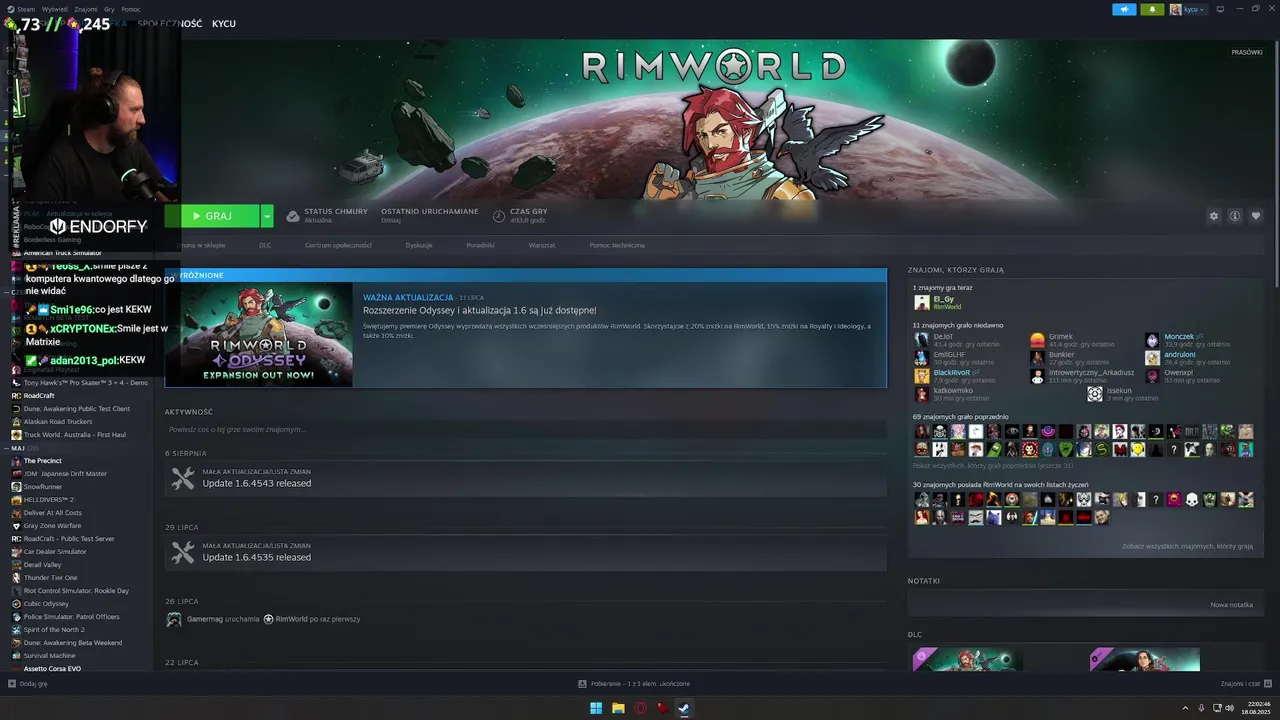The height and width of the screenshot is (720, 1280).
Task: Open Issekun's avatar
Action: coord(1095,394)
